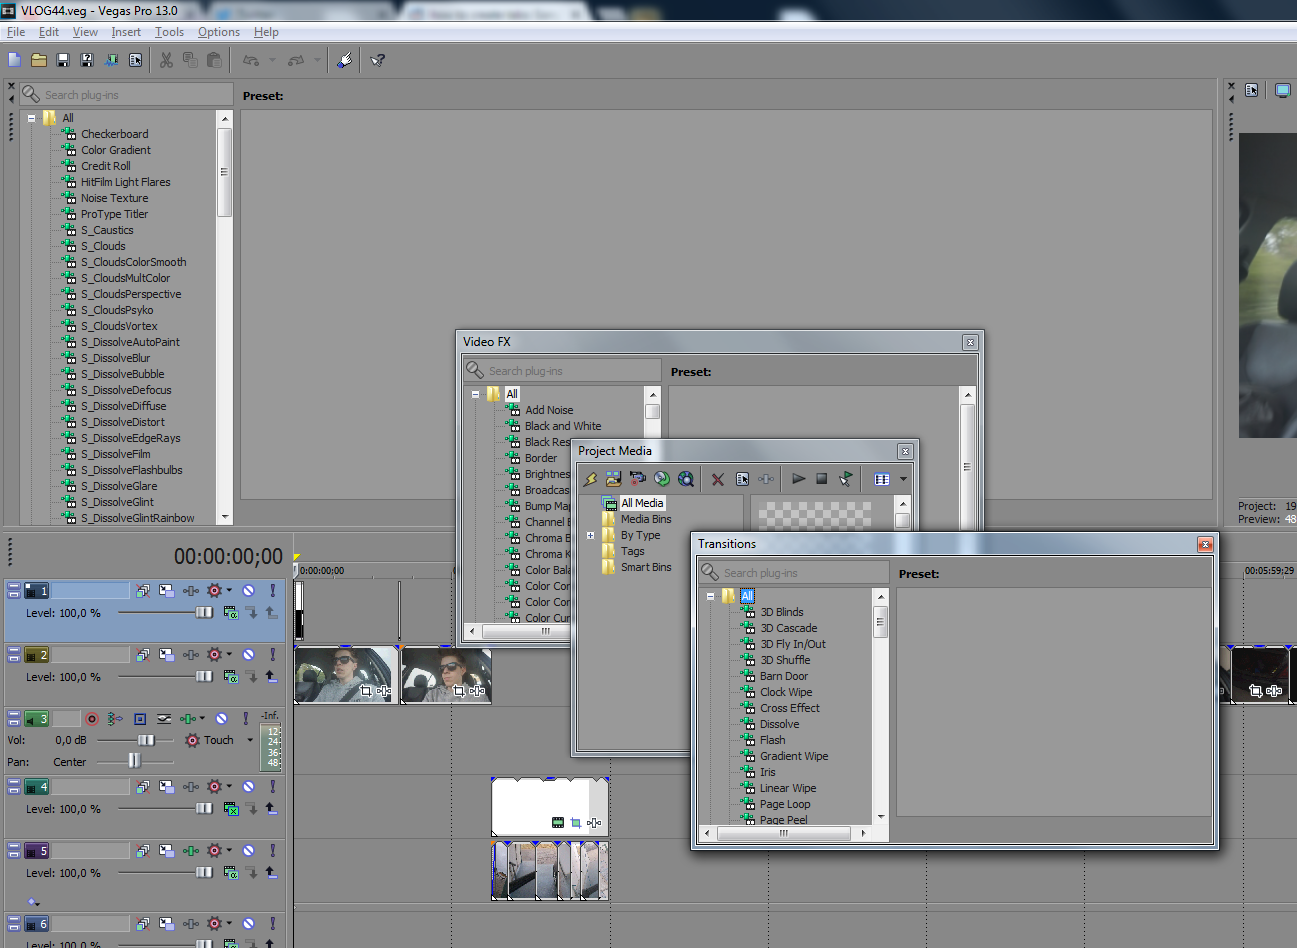Viewport: 1297px width, 948px height.
Task: Adjust track 3 Pan slider
Action: pos(134,761)
